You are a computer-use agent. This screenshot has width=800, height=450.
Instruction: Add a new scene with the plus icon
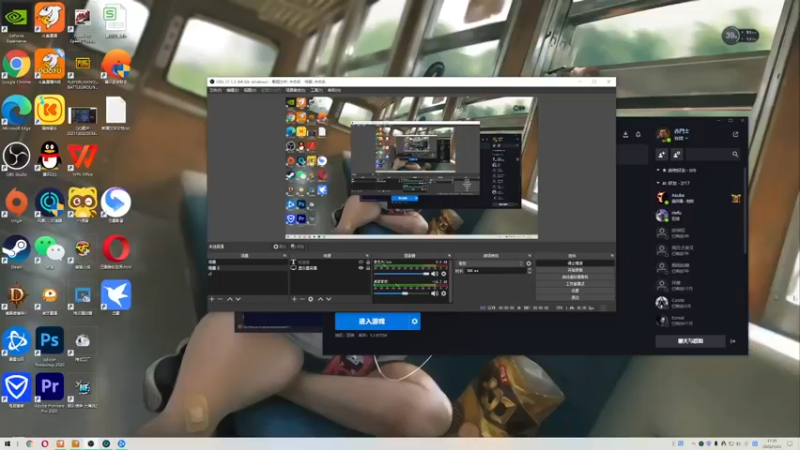tap(212, 299)
